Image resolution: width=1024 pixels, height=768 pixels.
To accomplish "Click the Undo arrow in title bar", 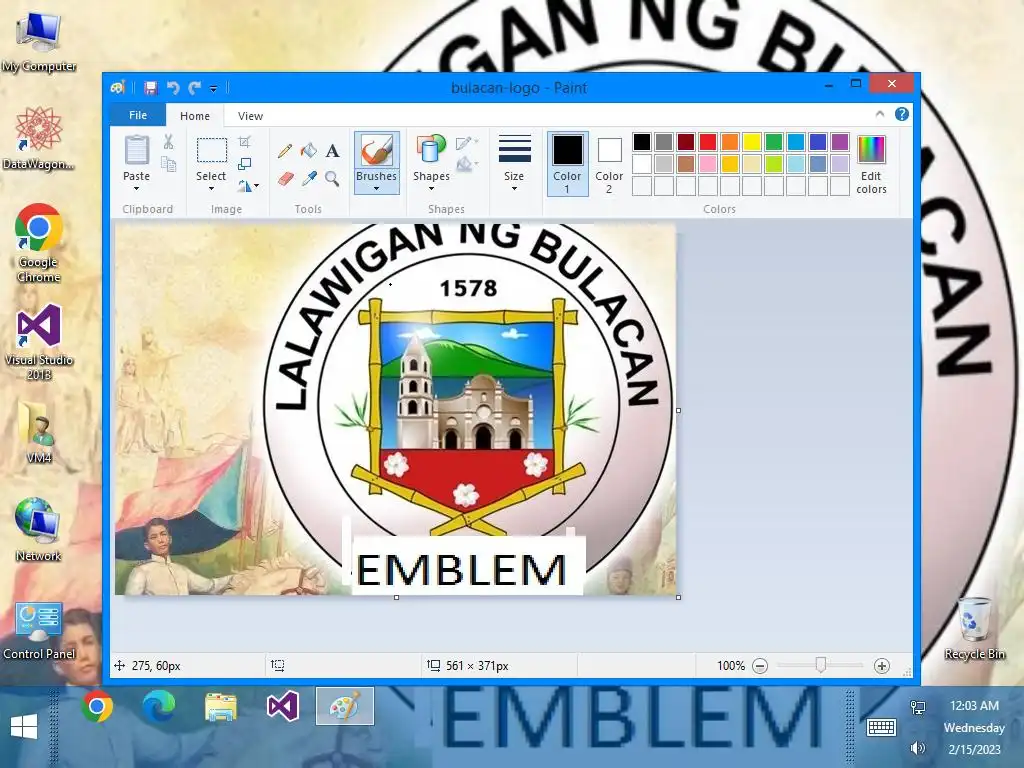I will [173, 88].
